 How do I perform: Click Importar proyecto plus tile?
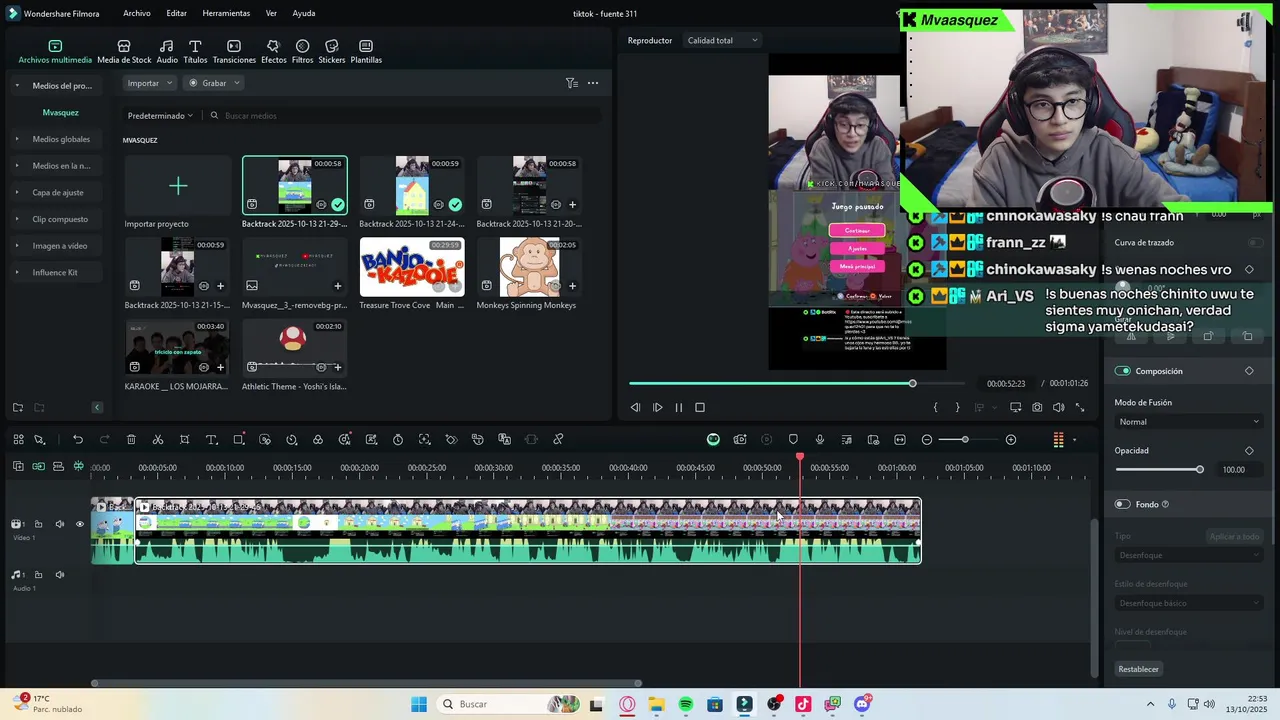pos(177,186)
